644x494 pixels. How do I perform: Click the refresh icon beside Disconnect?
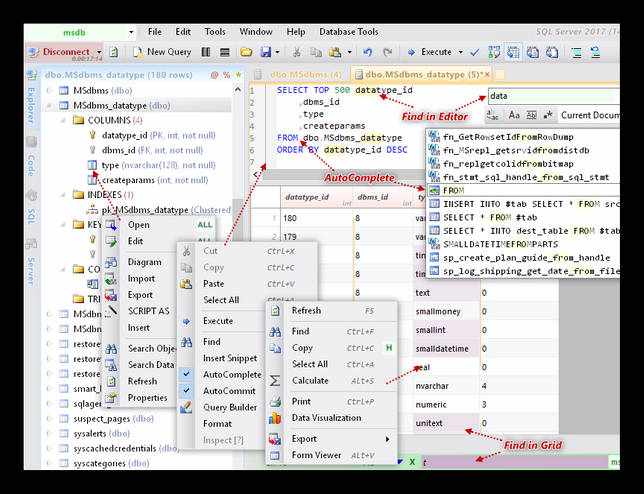coord(113,52)
